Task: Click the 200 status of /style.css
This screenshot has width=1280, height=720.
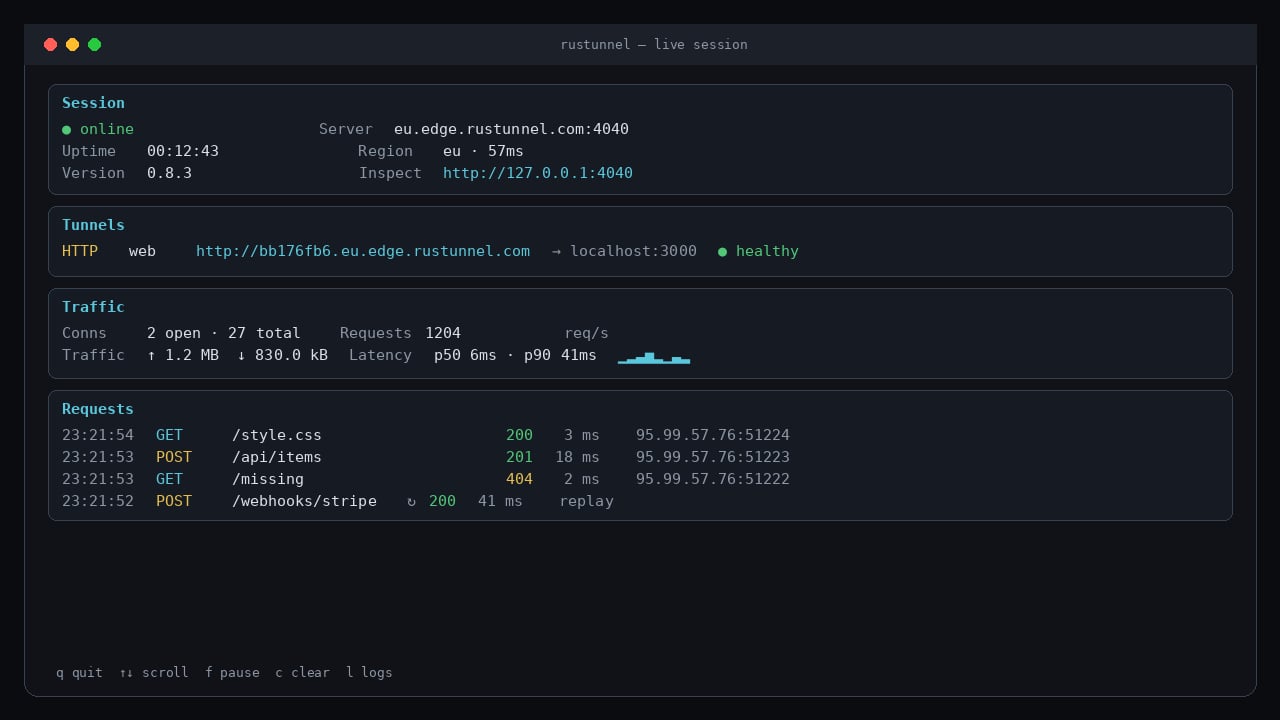Action: coord(519,435)
